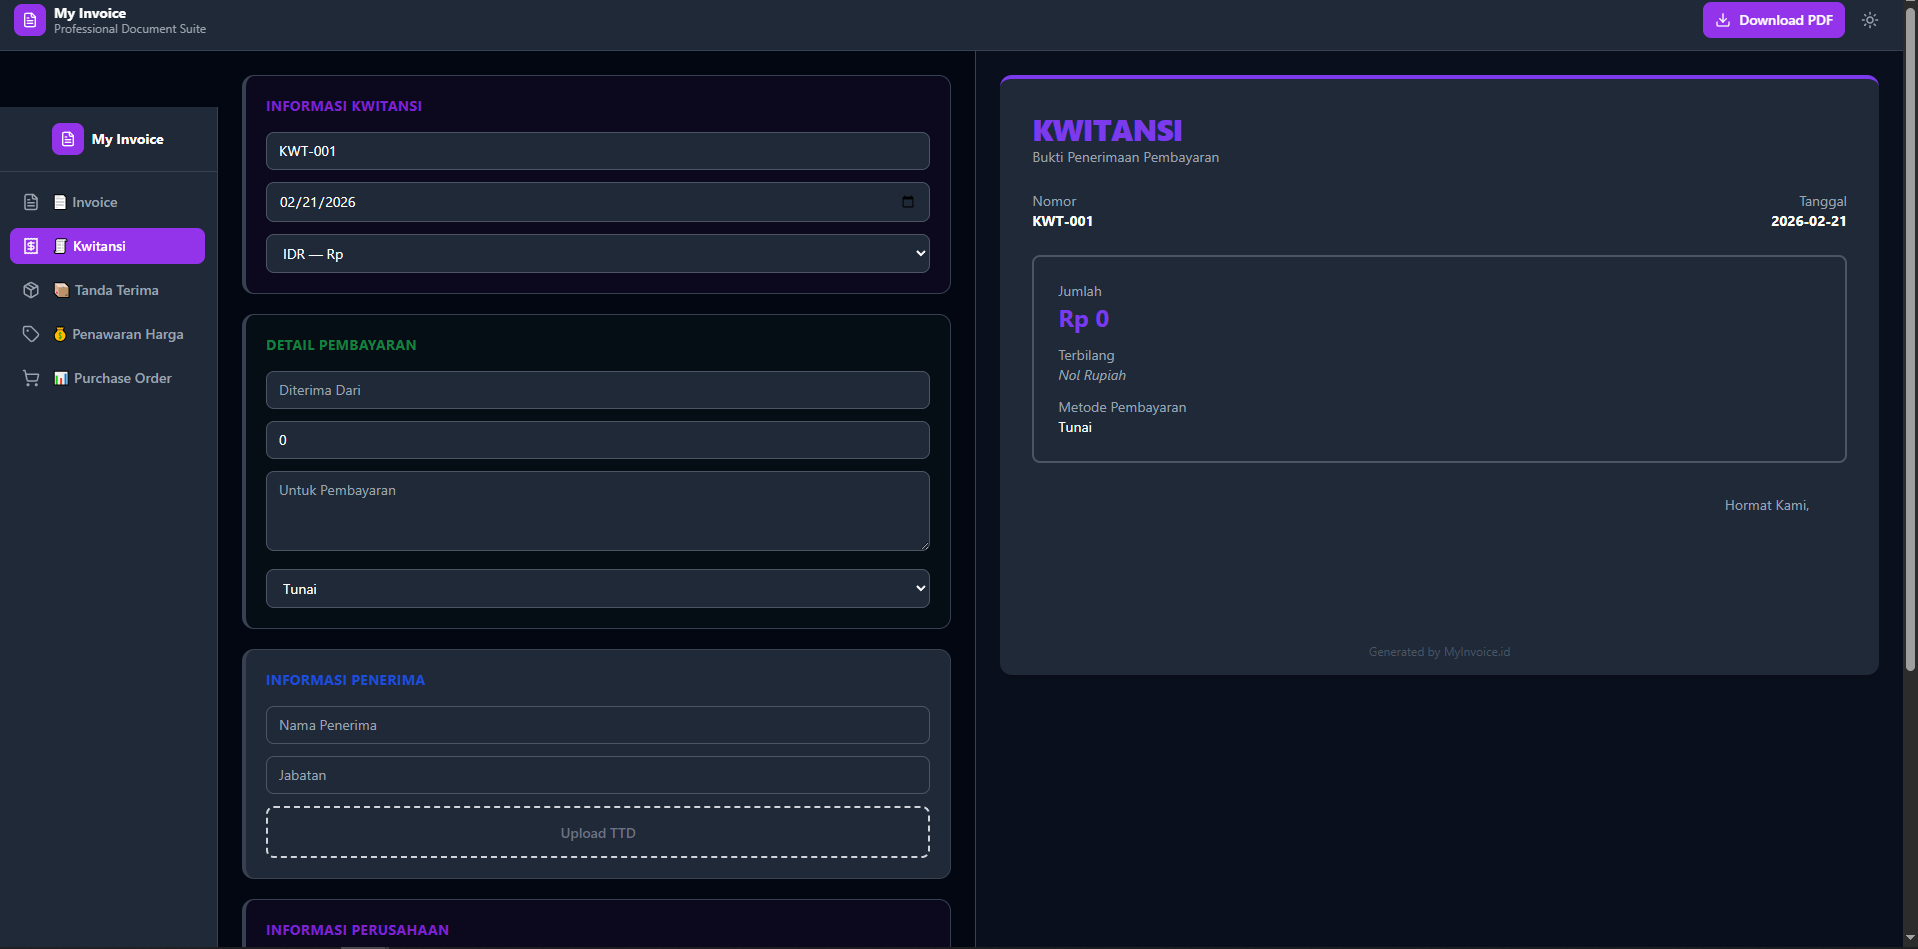Focus the Jabatan field
The height and width of the screenshot is (949, 1918).
pyautogui.click(x=598, y=775)
